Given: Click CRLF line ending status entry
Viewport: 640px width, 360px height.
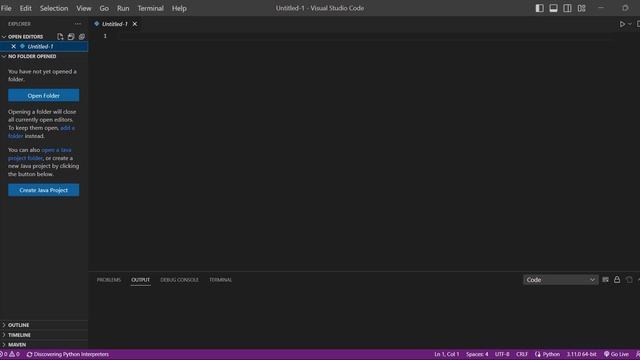Looking at the screenshot, I should pos(522,354).
